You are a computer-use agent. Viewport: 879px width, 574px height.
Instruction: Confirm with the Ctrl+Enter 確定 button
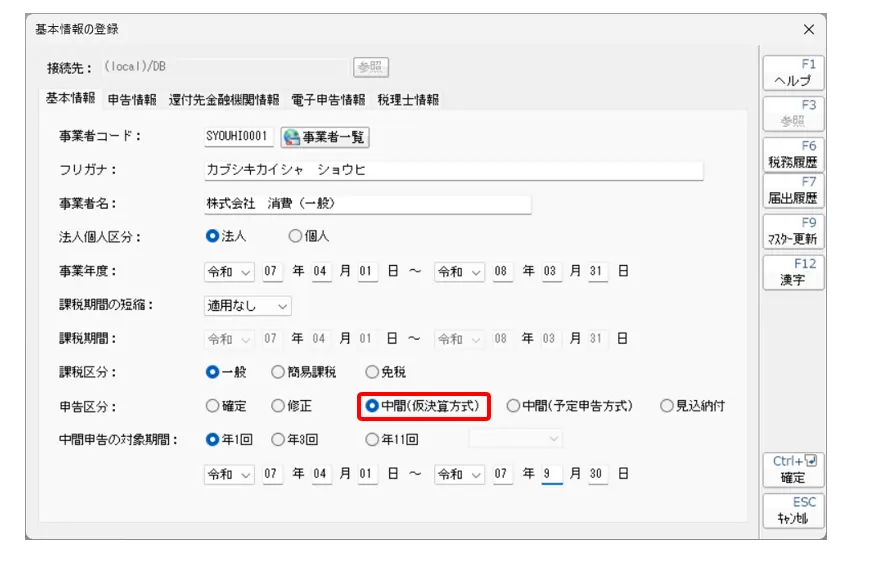(x=793, y=470)
